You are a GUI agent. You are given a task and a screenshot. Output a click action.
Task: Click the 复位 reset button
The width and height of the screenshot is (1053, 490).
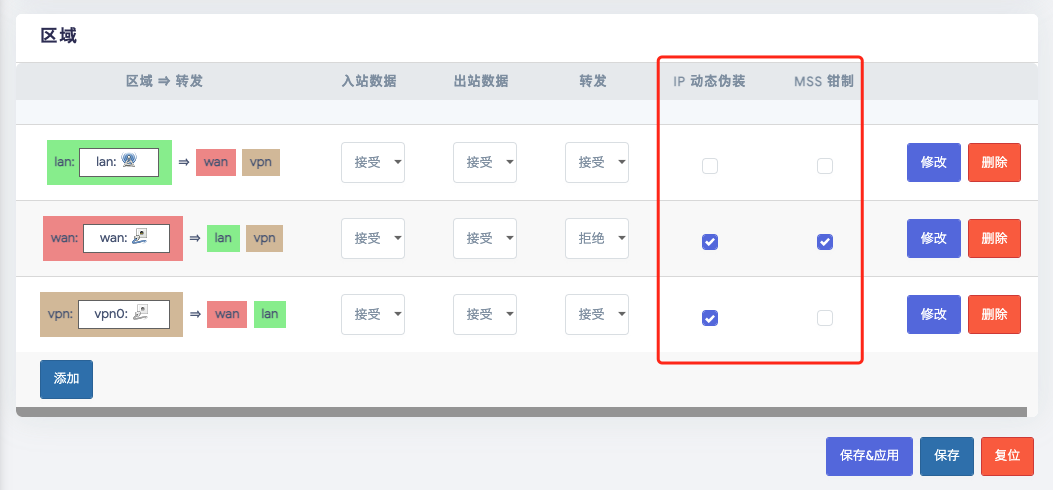(1007, 456)
